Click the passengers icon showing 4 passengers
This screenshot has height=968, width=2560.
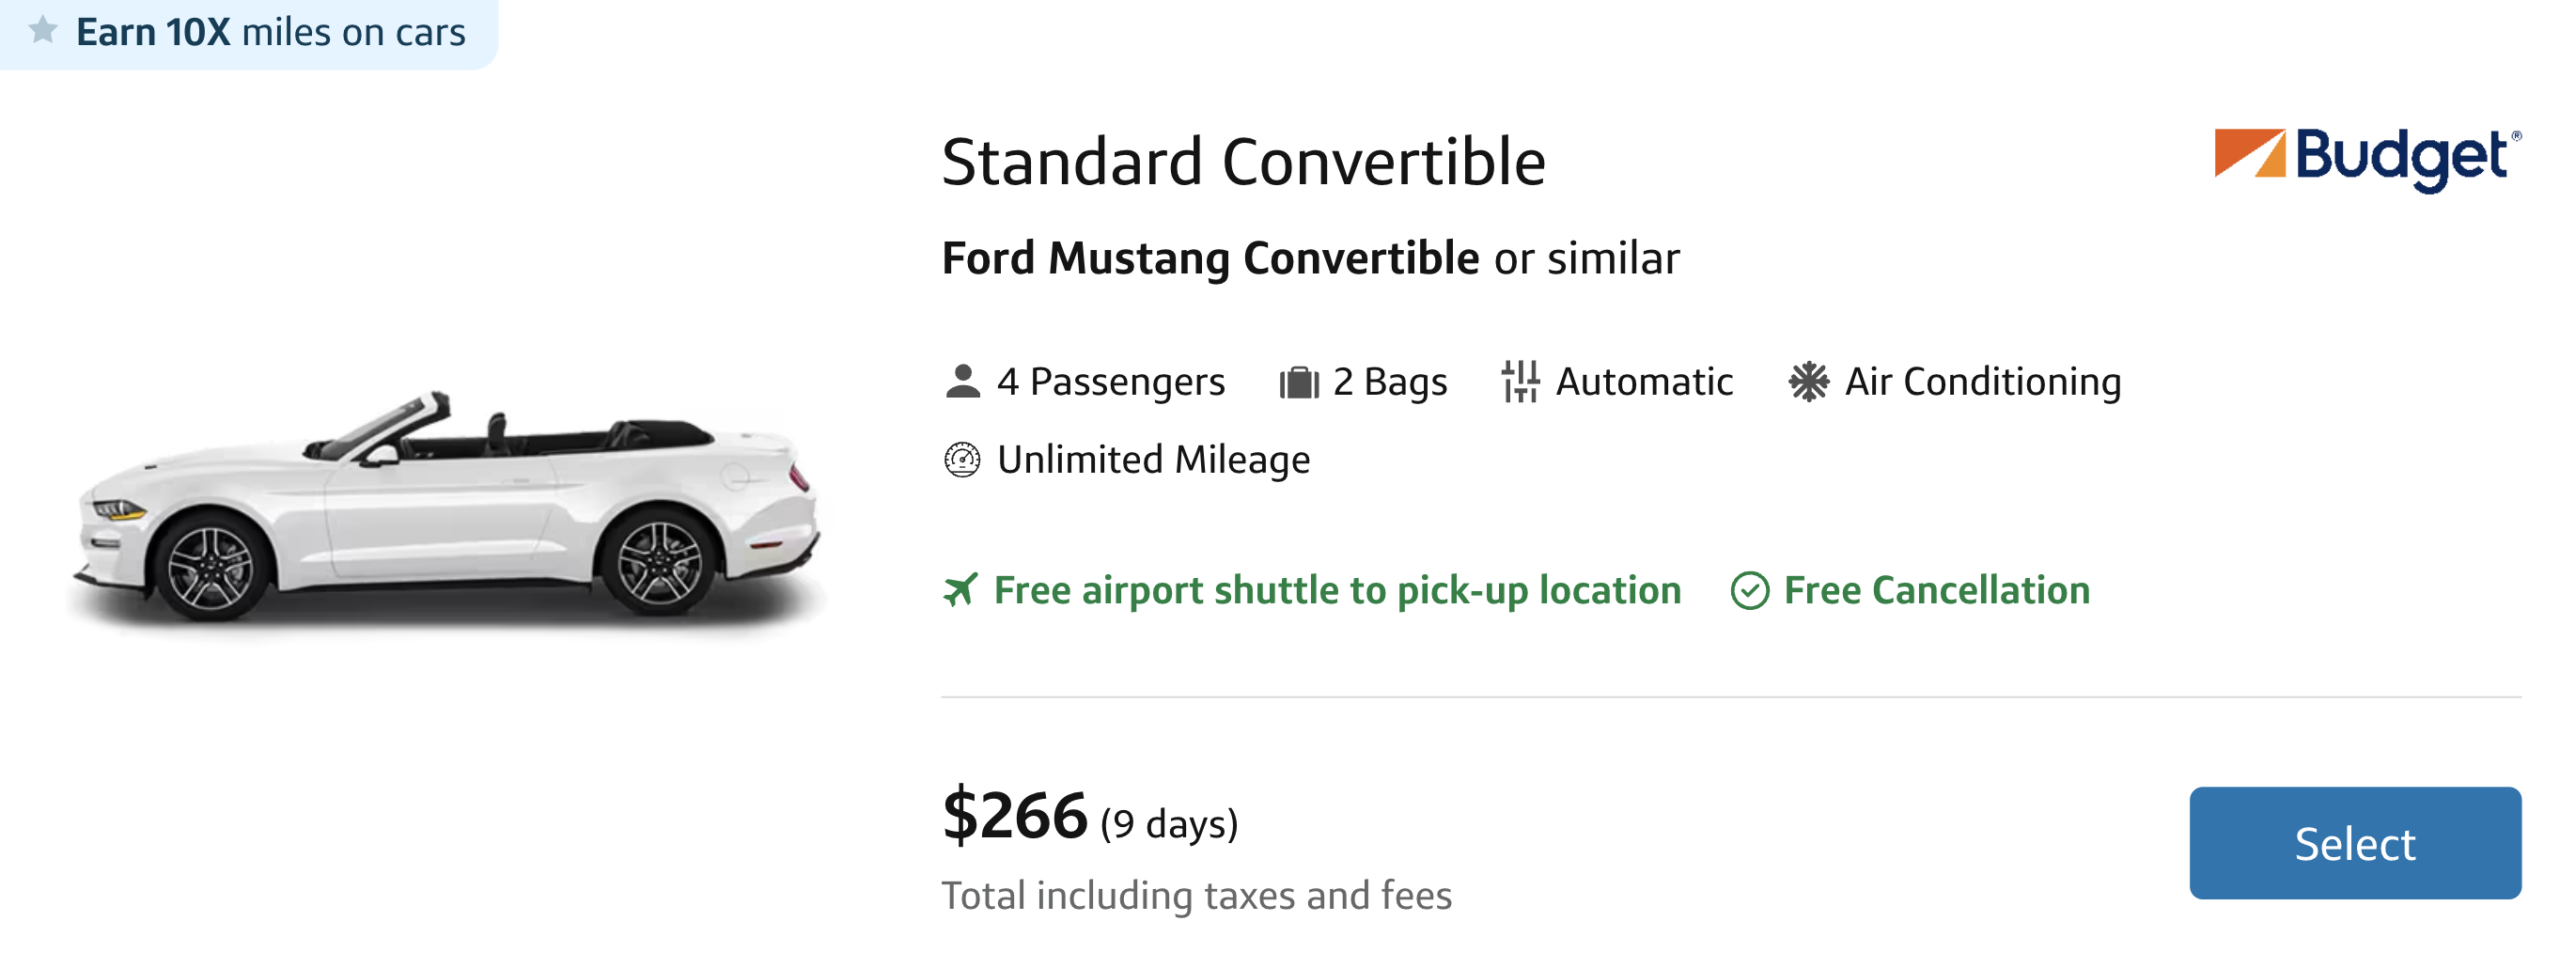coord(963,381)
